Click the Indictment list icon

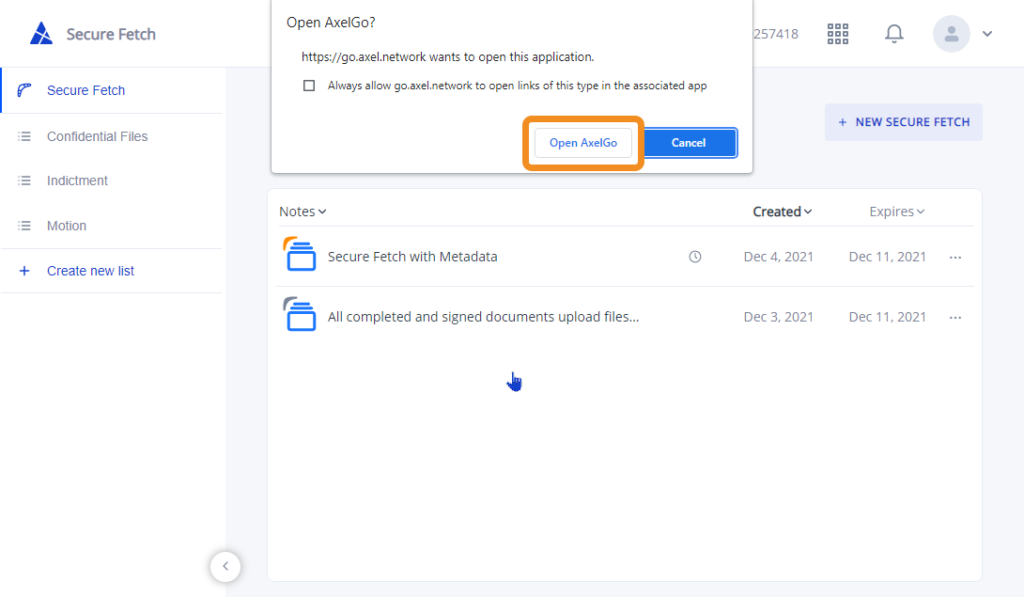[24, 181]
